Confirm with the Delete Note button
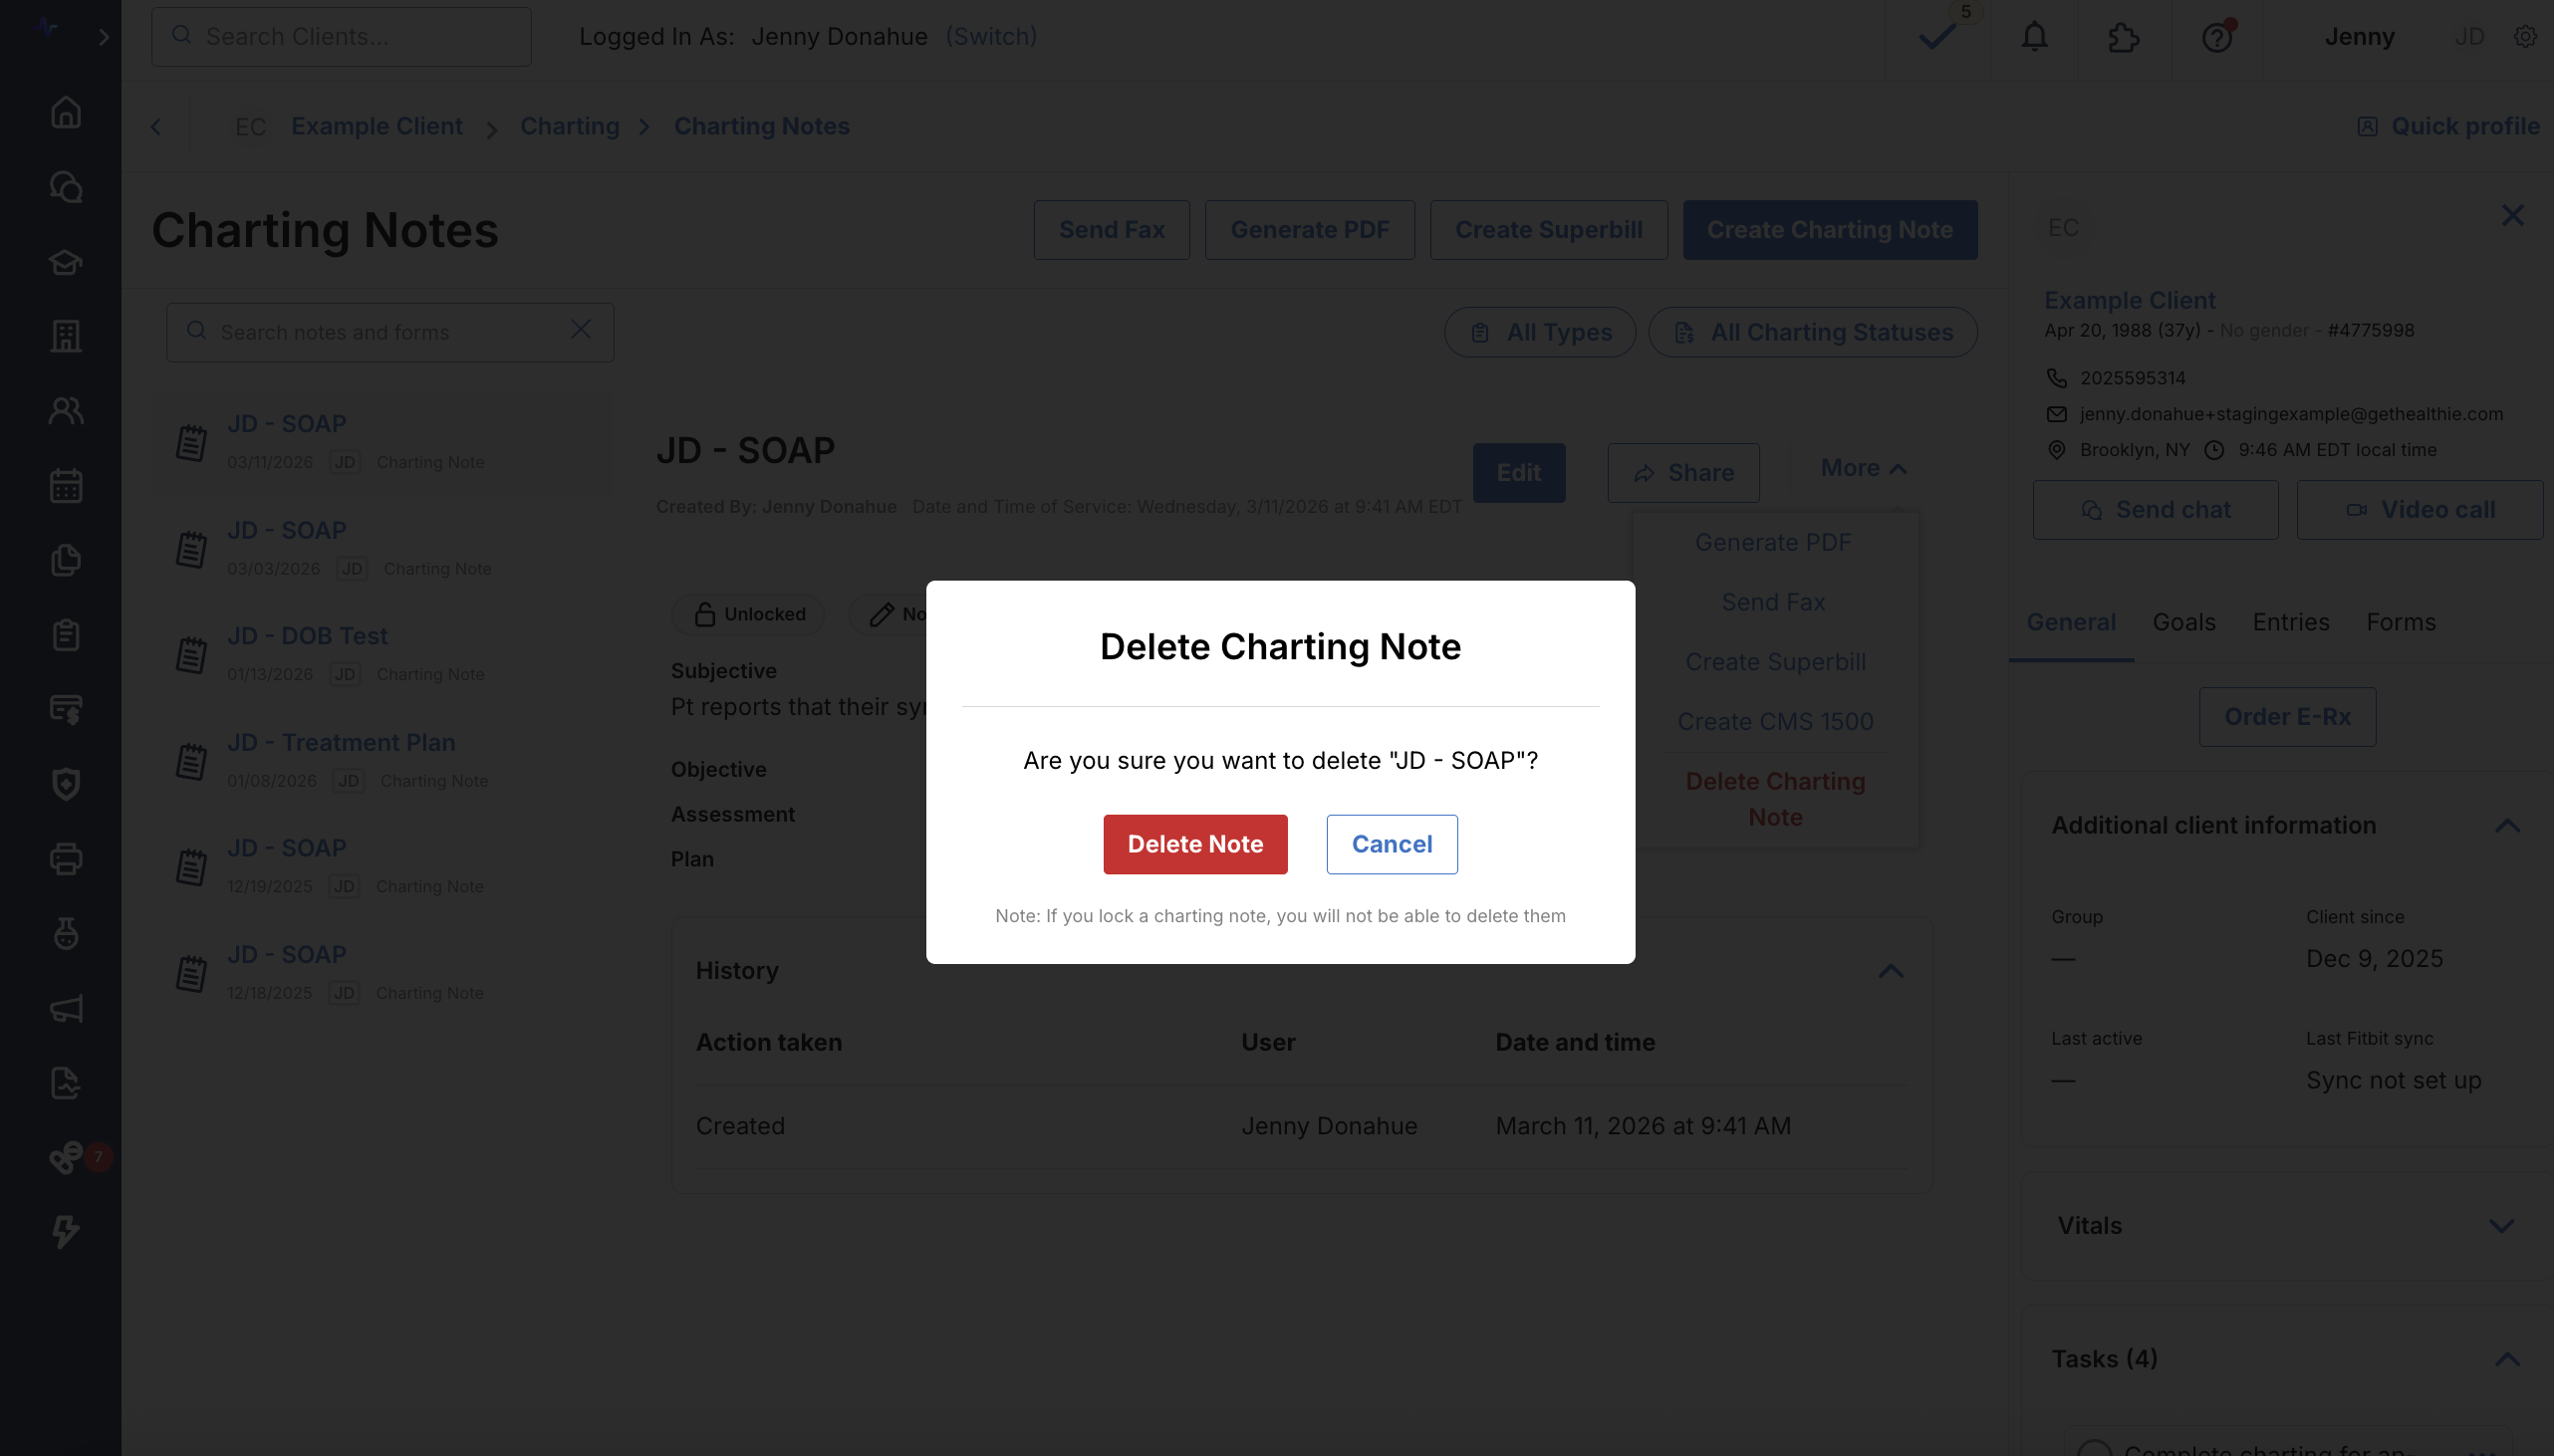The width and height of the screenshot is (2554, 1456). click(1195, 844)
